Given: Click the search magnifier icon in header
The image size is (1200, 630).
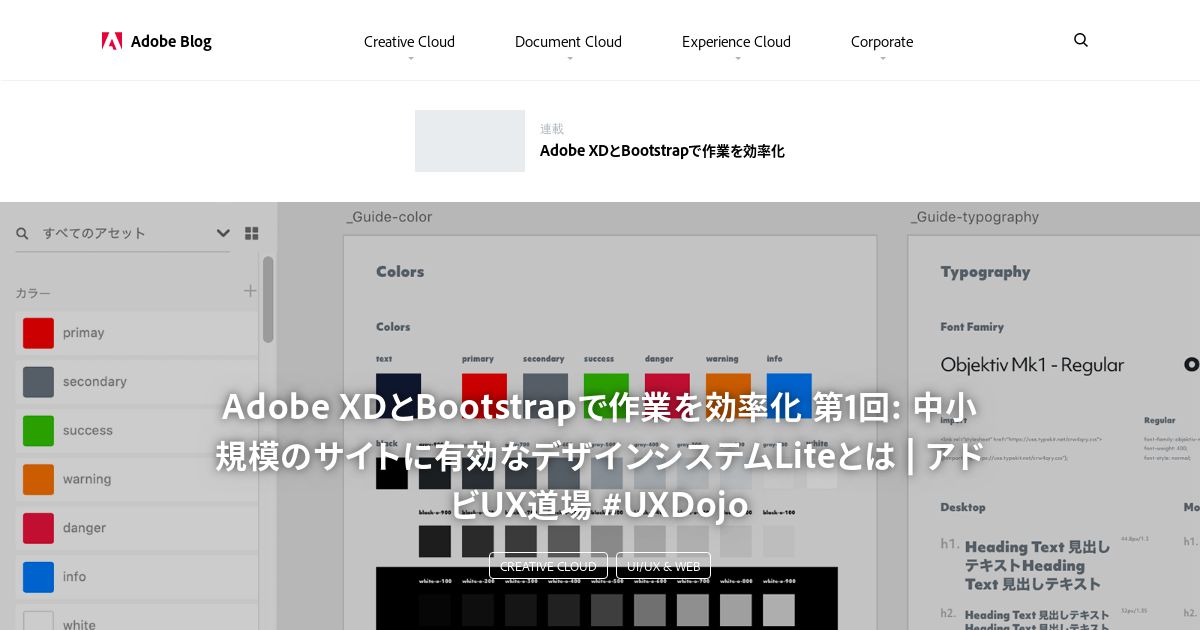Looking at the screenshot, I should 1081,40.
